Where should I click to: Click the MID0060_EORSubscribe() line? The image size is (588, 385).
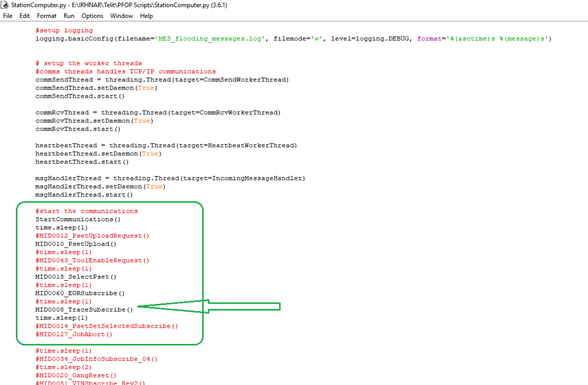[x=80, y=293]
